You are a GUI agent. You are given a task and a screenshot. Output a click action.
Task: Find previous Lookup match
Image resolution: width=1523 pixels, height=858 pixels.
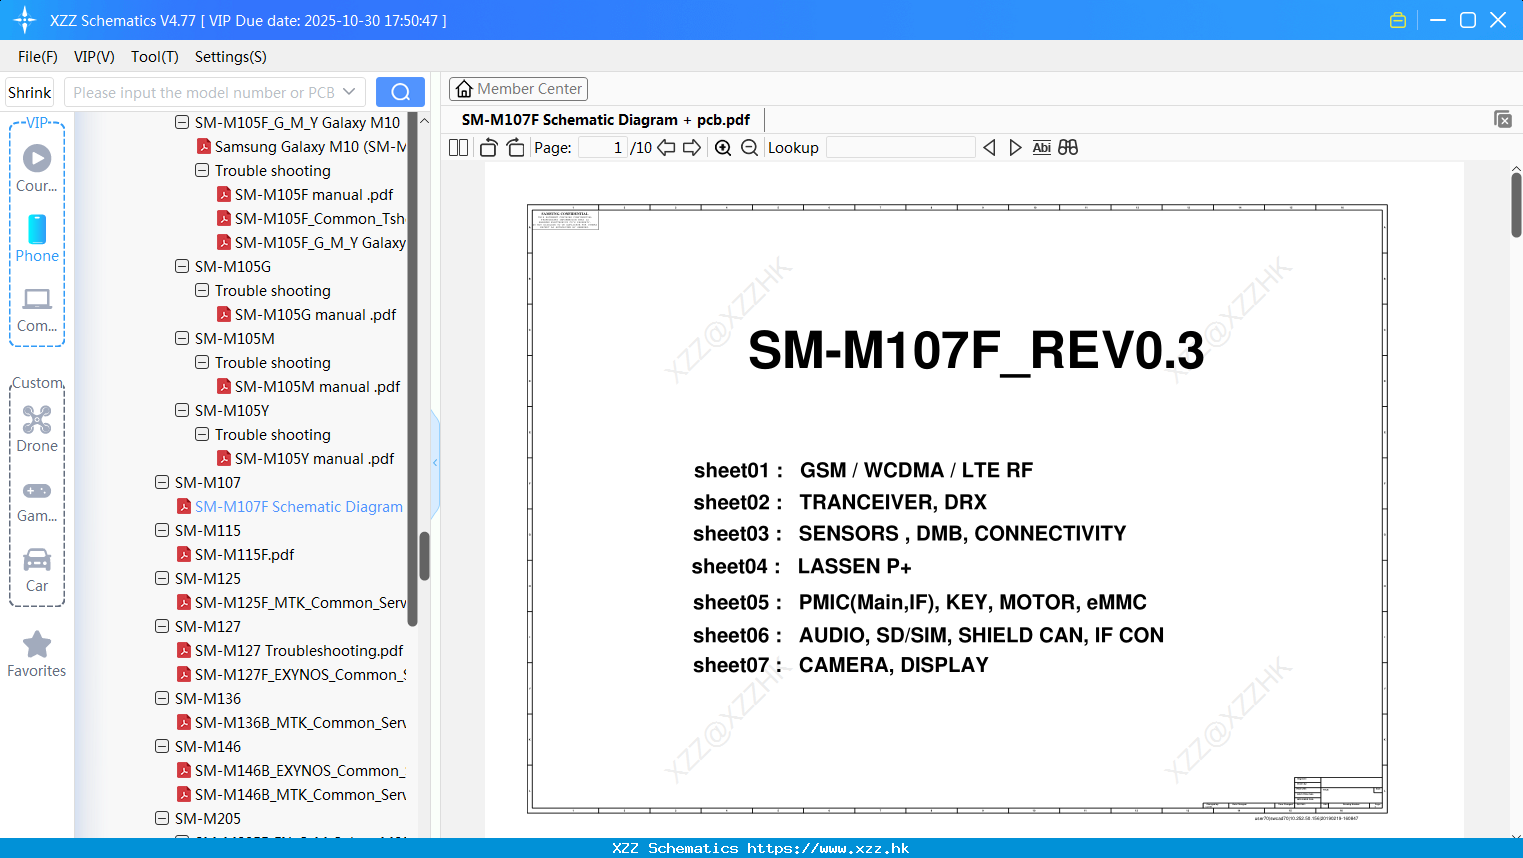tap(989, 147)
